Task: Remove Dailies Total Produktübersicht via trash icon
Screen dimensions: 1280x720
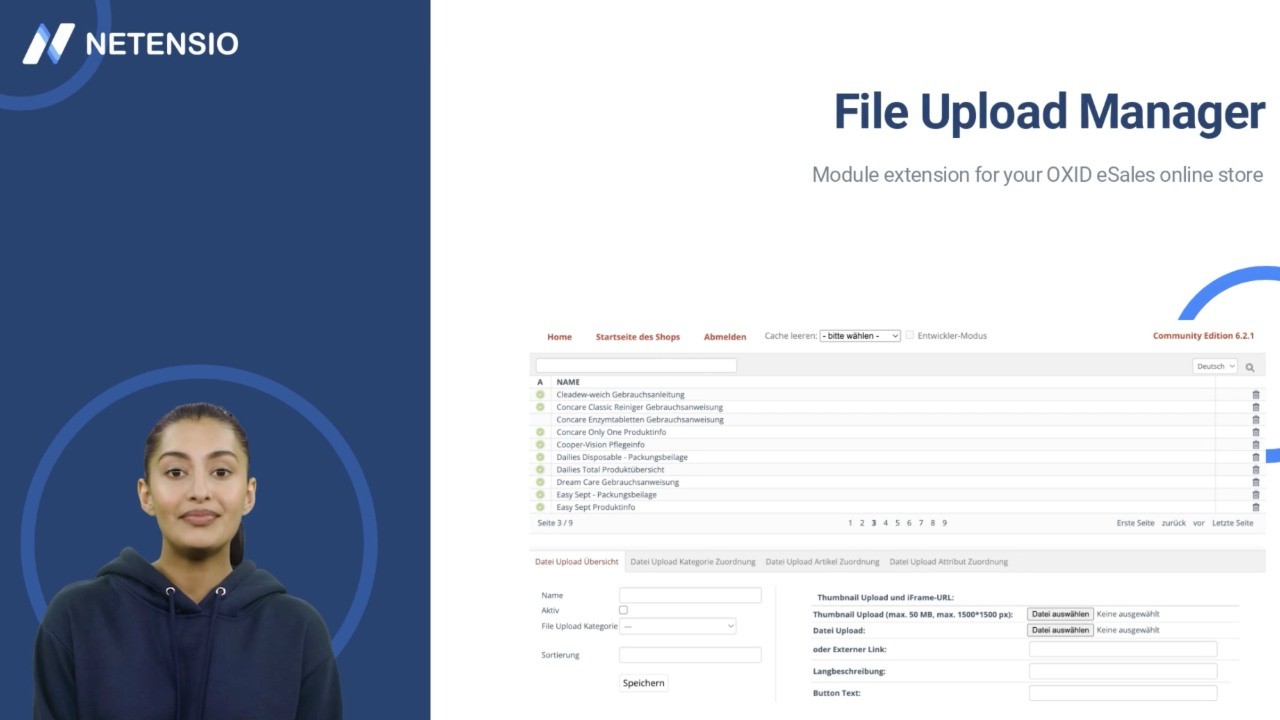Action: tap(1256, 470)
